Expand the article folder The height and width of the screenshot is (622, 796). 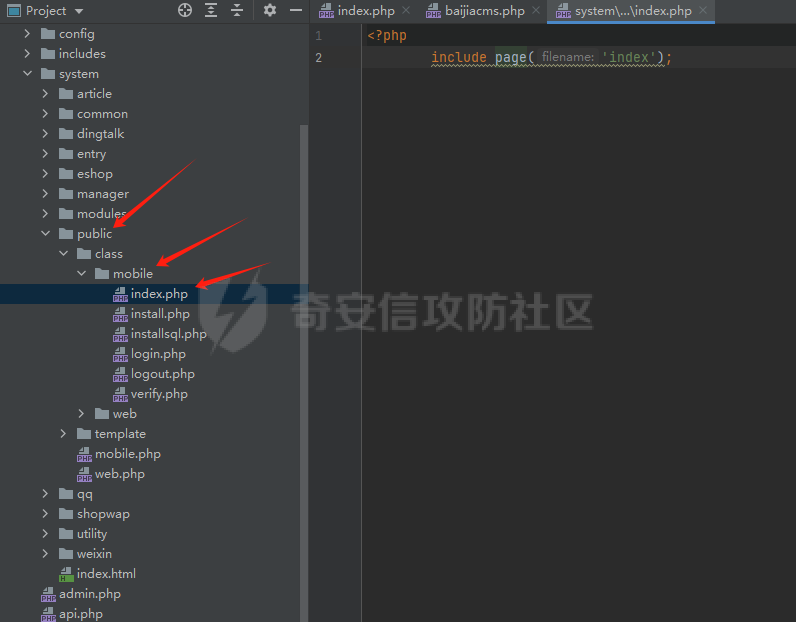click(45, 94)
